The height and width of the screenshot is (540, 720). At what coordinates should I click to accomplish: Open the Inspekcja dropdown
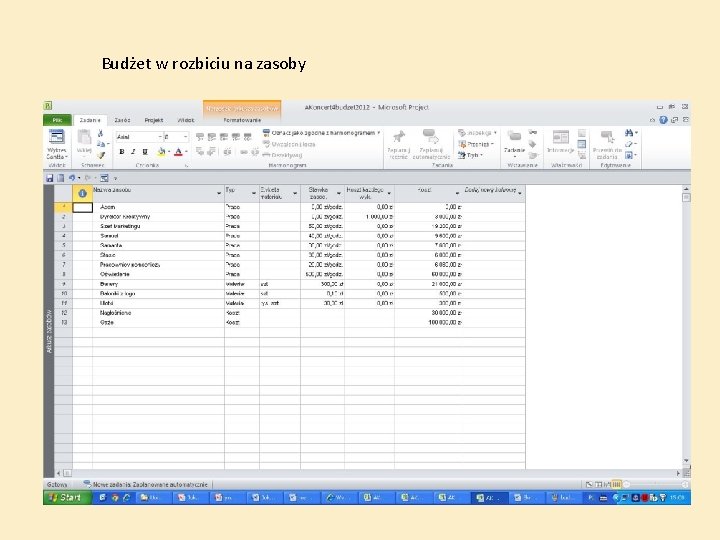[477, 133]
